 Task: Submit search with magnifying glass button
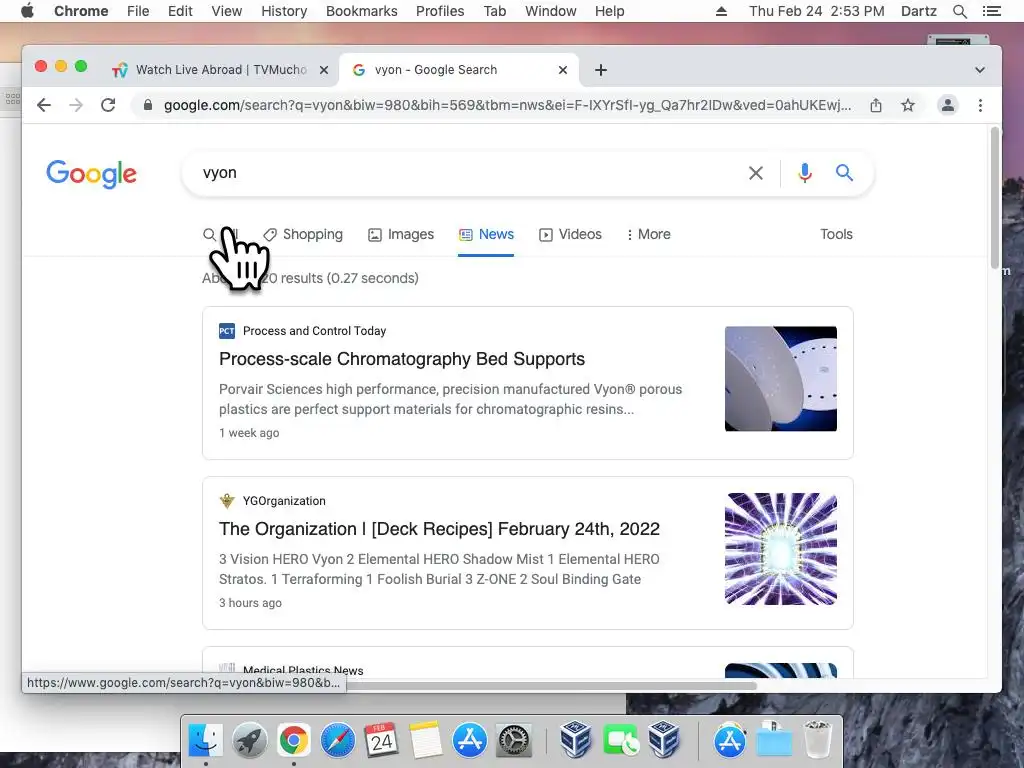tap(844, 173)
